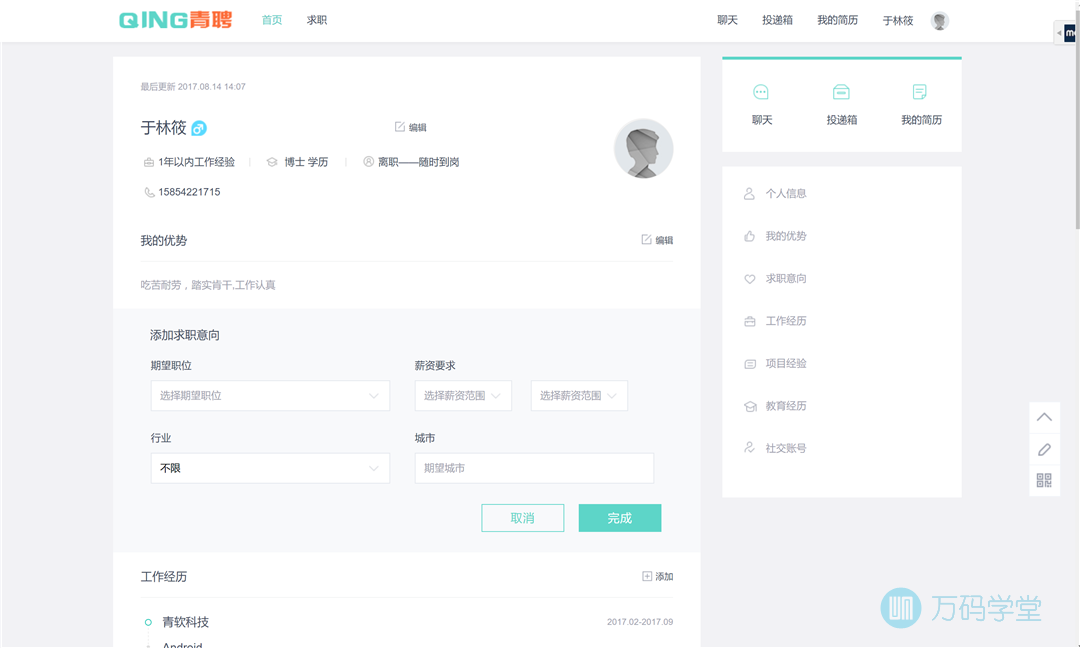Click the scroll-to-top arrow icon

pos(1044,417)
